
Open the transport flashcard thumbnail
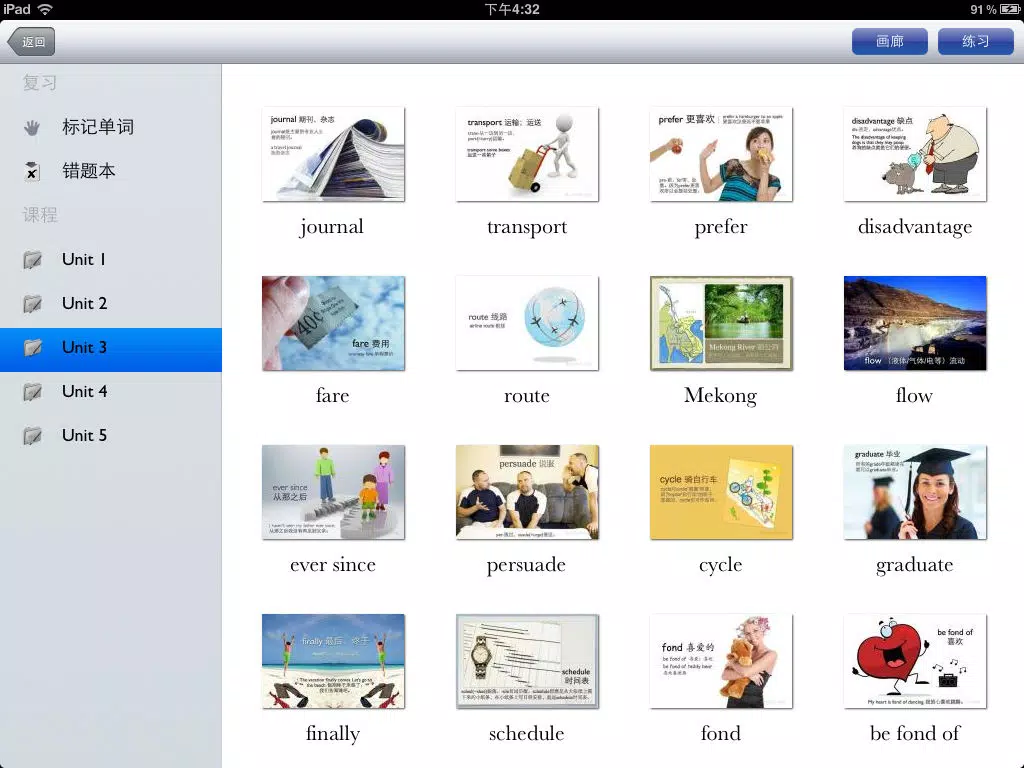pyautogui.click(x=527, y=154)
